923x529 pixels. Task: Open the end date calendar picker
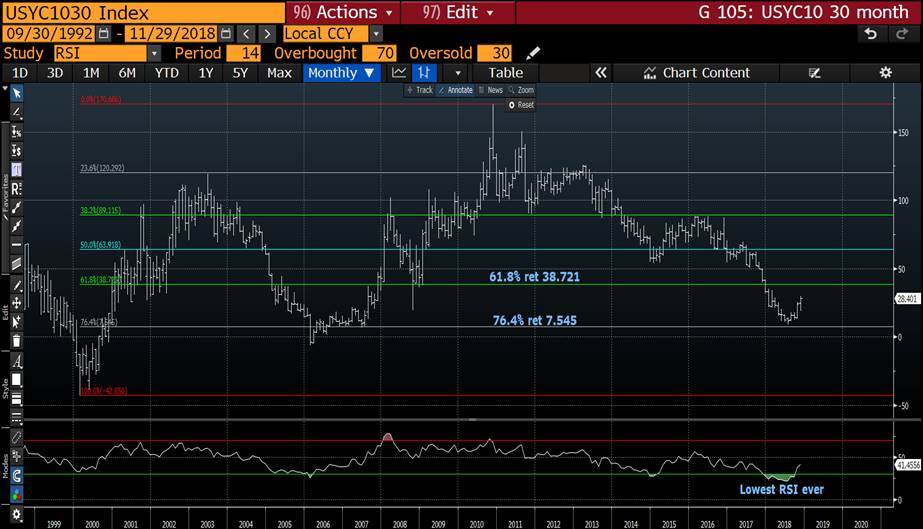225,34
